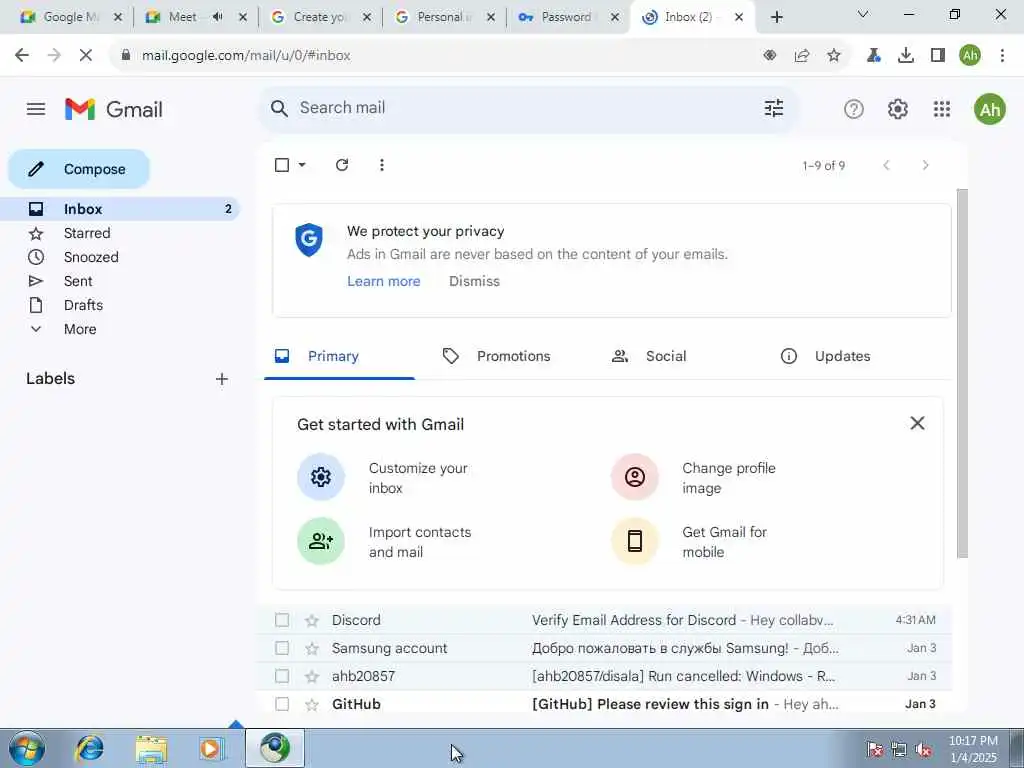Show search options filter icon
The width and height of the screenshot is (1024, 768).
(774, 108)
